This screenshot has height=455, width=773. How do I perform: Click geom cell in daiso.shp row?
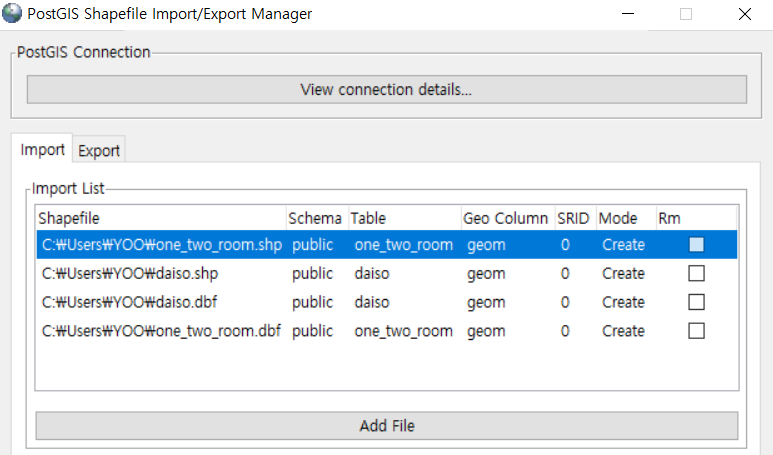pos(486,273)
